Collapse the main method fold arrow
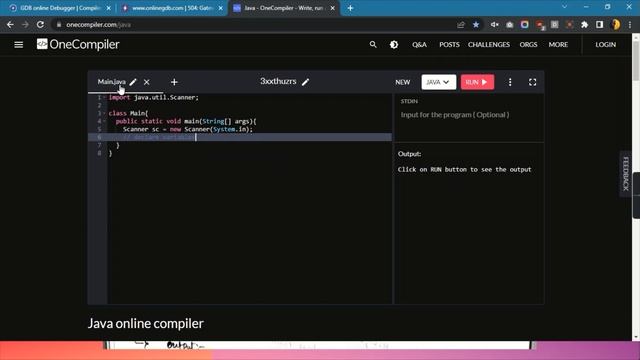 coord(104,121)
